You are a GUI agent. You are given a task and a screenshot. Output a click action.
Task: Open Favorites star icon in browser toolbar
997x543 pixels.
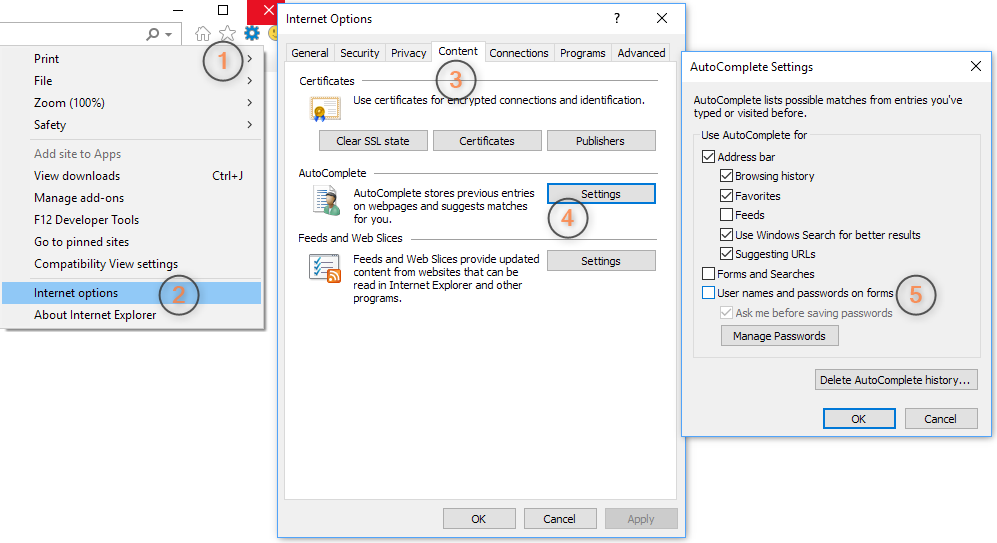click(227, 33)
